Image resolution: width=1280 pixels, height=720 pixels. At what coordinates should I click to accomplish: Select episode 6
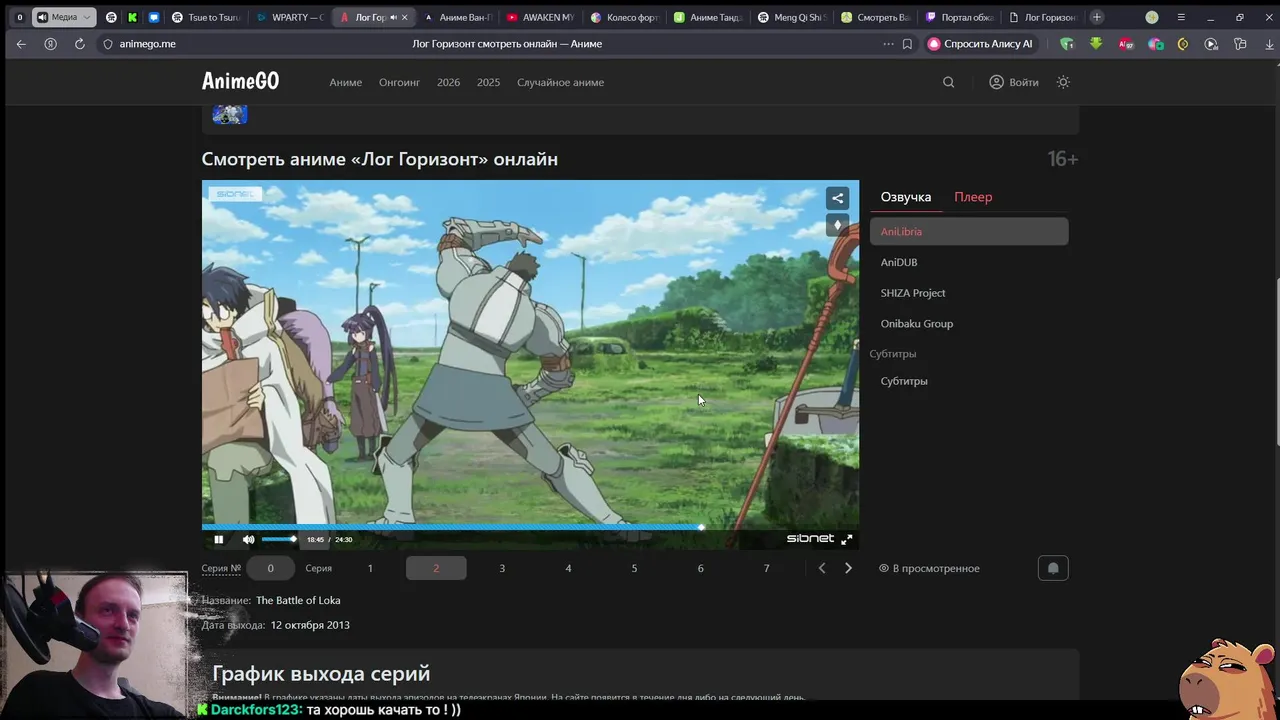click(700, 568)
